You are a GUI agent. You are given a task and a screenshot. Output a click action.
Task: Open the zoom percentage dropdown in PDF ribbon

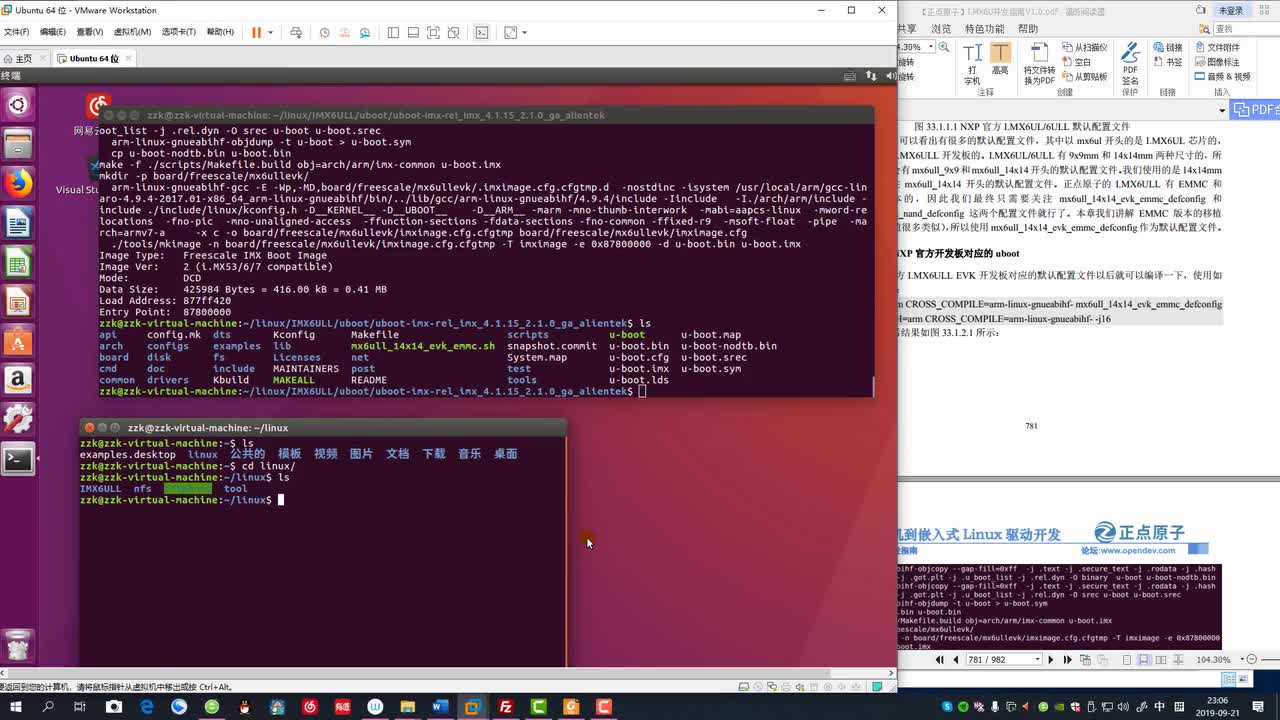(x=930, y=47)
